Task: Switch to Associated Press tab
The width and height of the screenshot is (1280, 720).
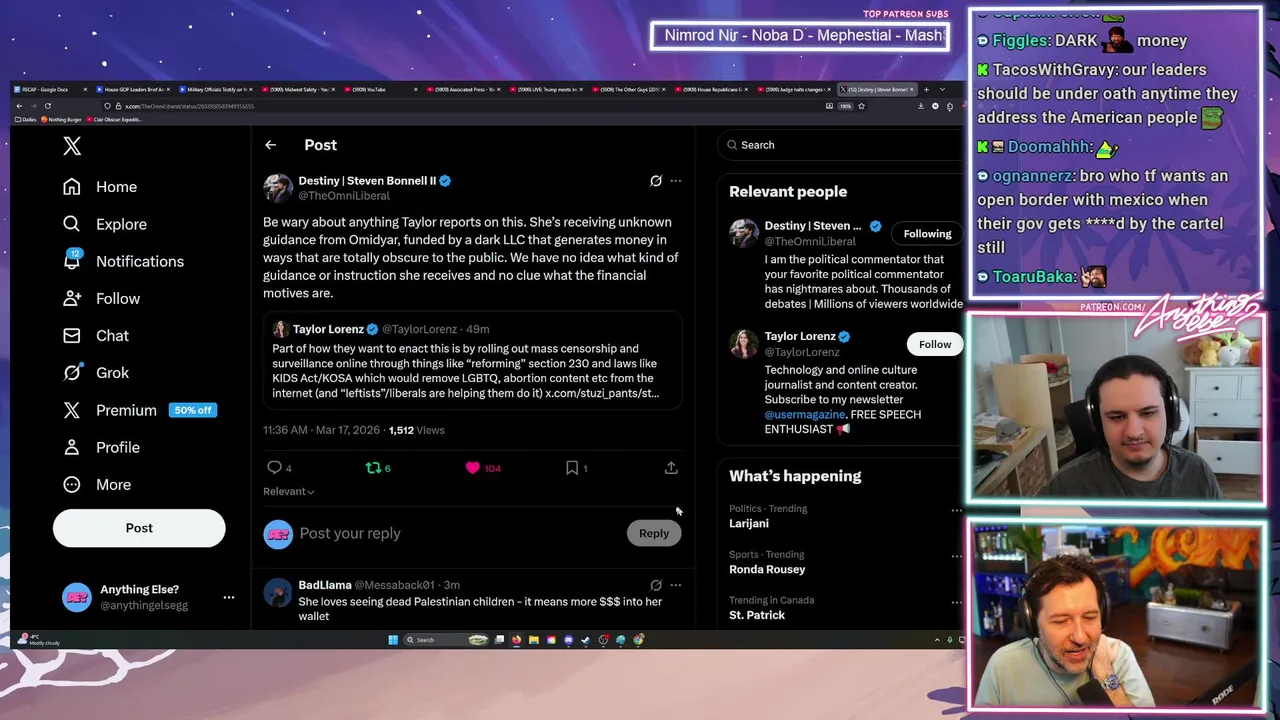Action: 464,90
